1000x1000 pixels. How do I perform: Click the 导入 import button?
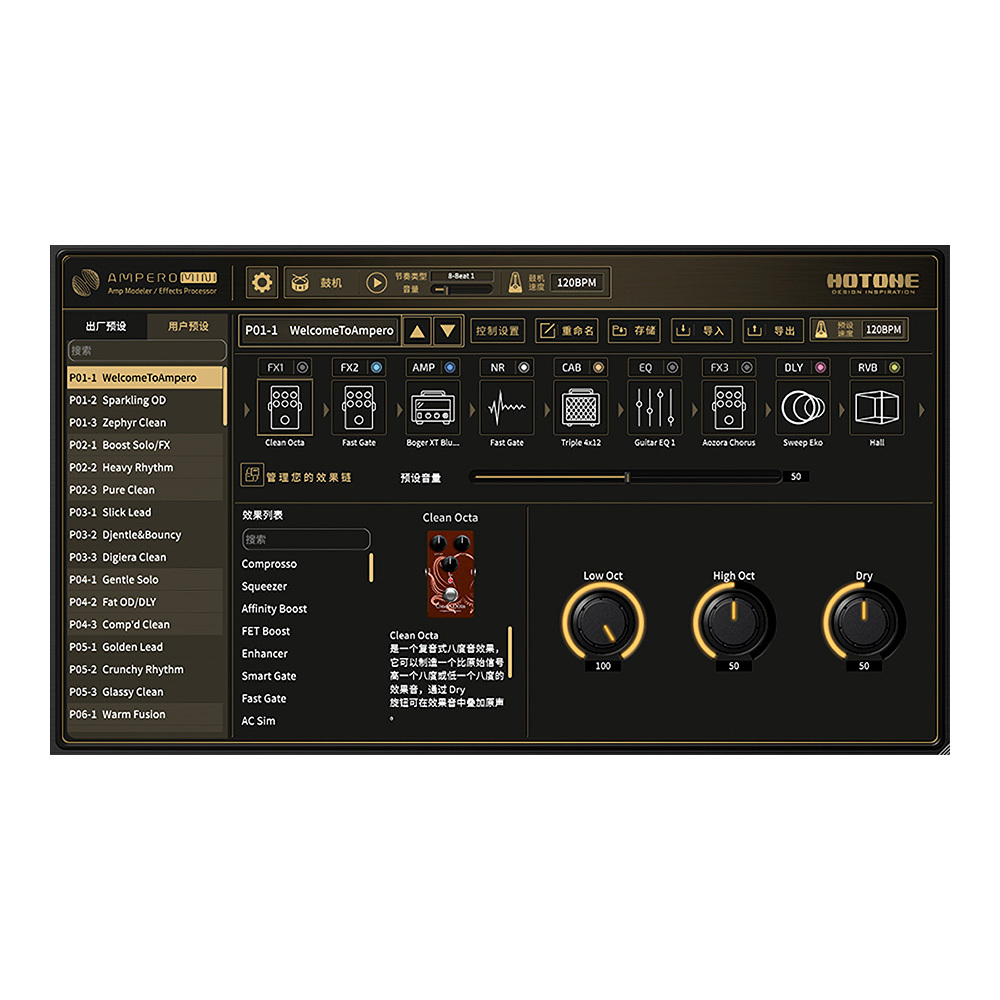point(701,331)
